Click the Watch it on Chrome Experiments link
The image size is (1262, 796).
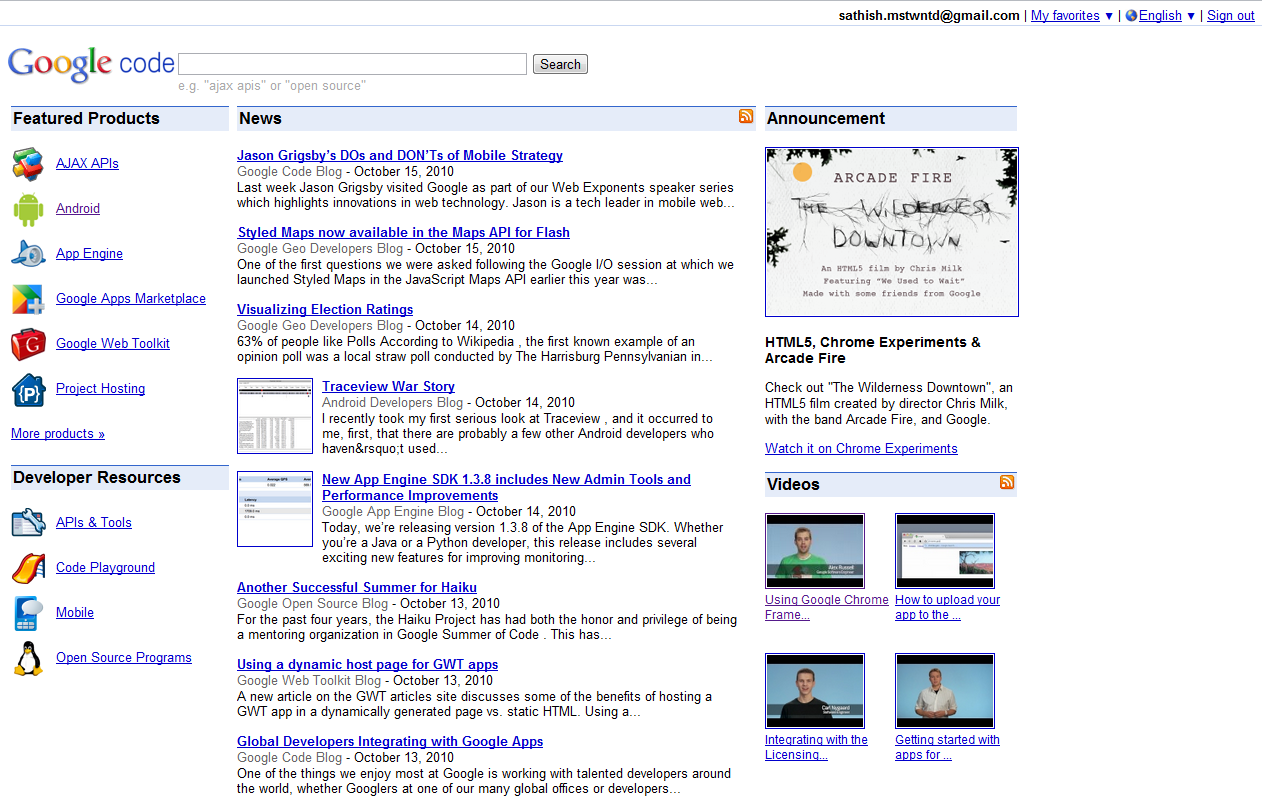(x=861, y=448)
